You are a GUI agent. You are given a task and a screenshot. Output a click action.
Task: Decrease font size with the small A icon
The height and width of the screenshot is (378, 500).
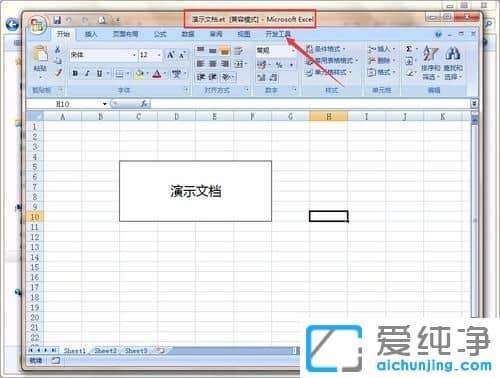182,55
